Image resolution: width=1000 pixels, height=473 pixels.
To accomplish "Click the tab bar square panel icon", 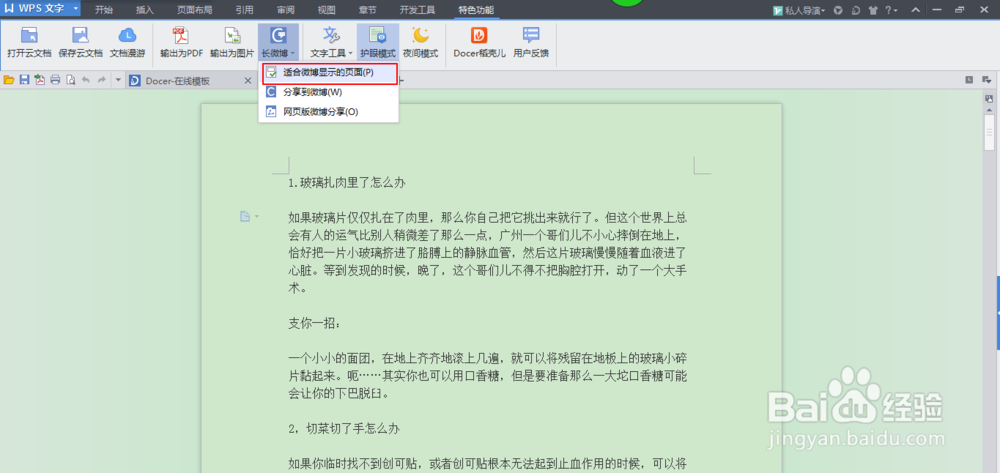I will 969,80.
